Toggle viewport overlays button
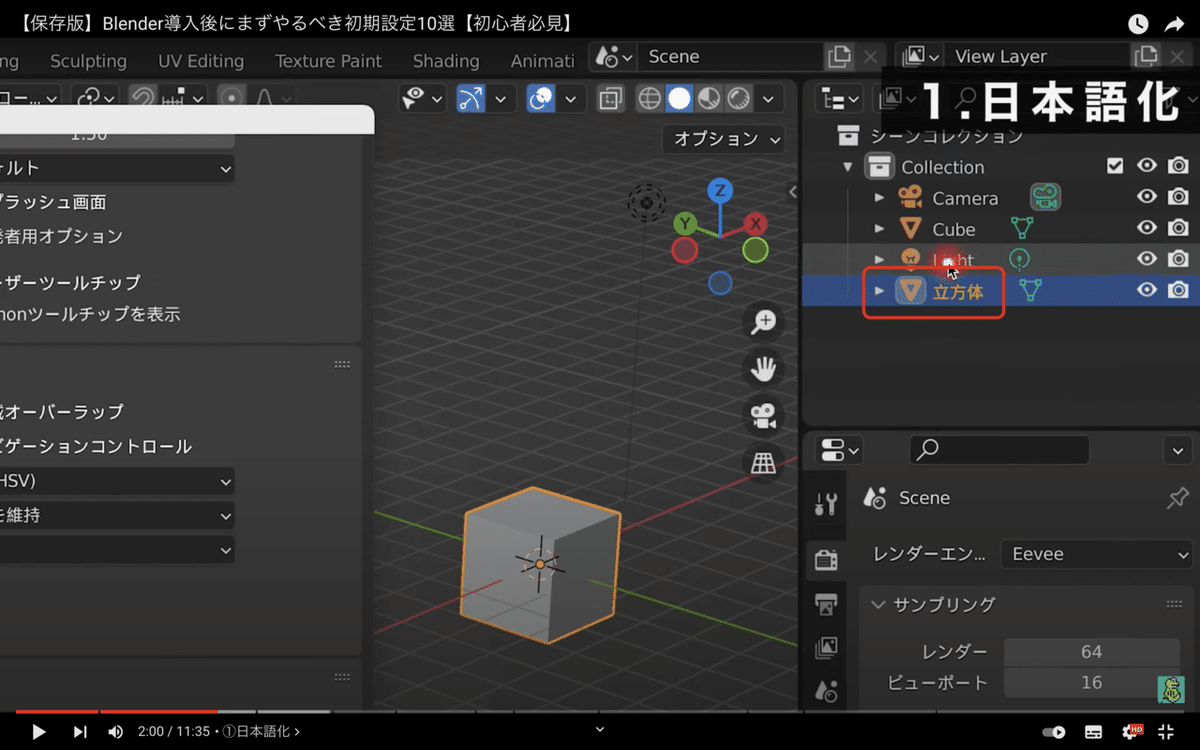1200x750 pixels. [541, 98]
